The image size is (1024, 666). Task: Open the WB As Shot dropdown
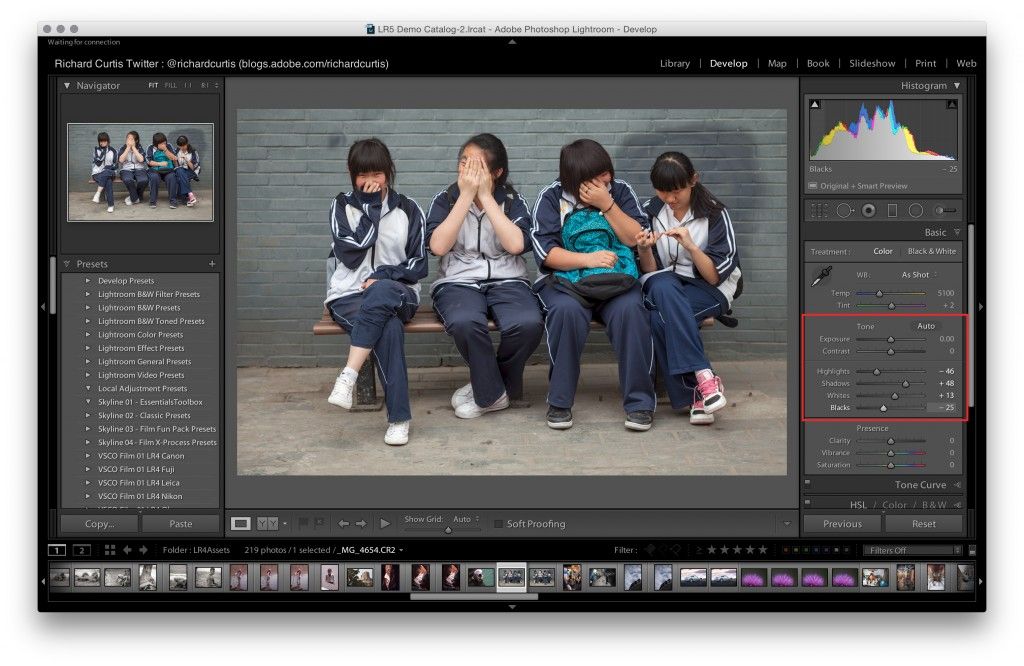click(918, 274)
